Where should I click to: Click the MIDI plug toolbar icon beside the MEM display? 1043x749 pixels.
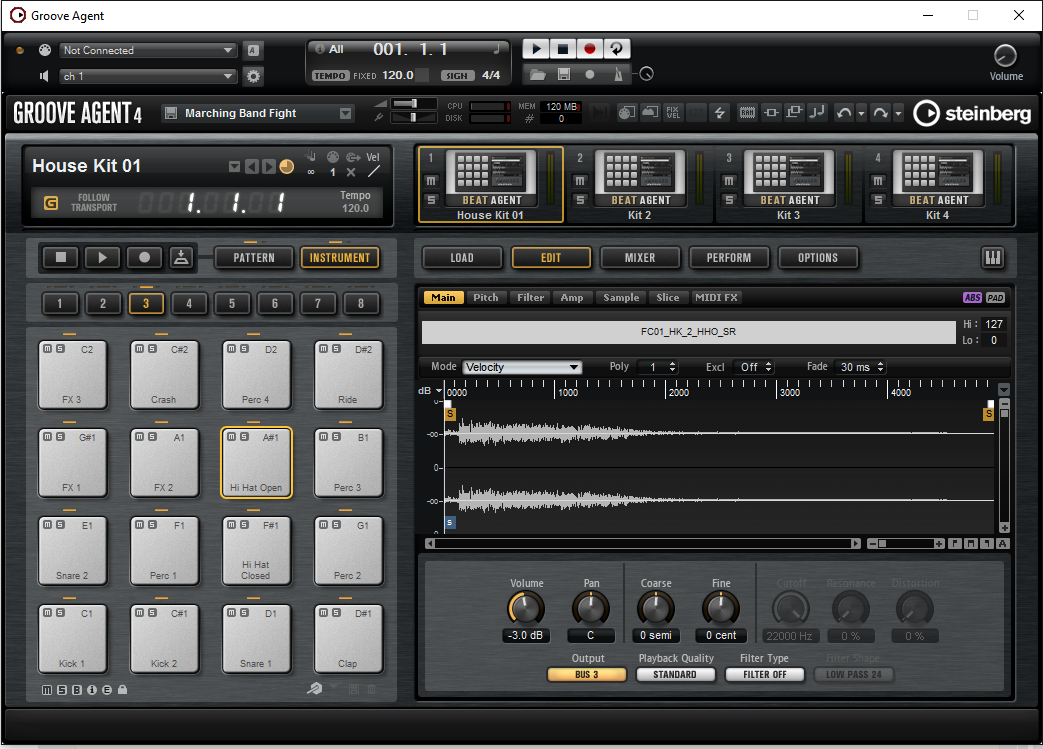click(627, 112)
